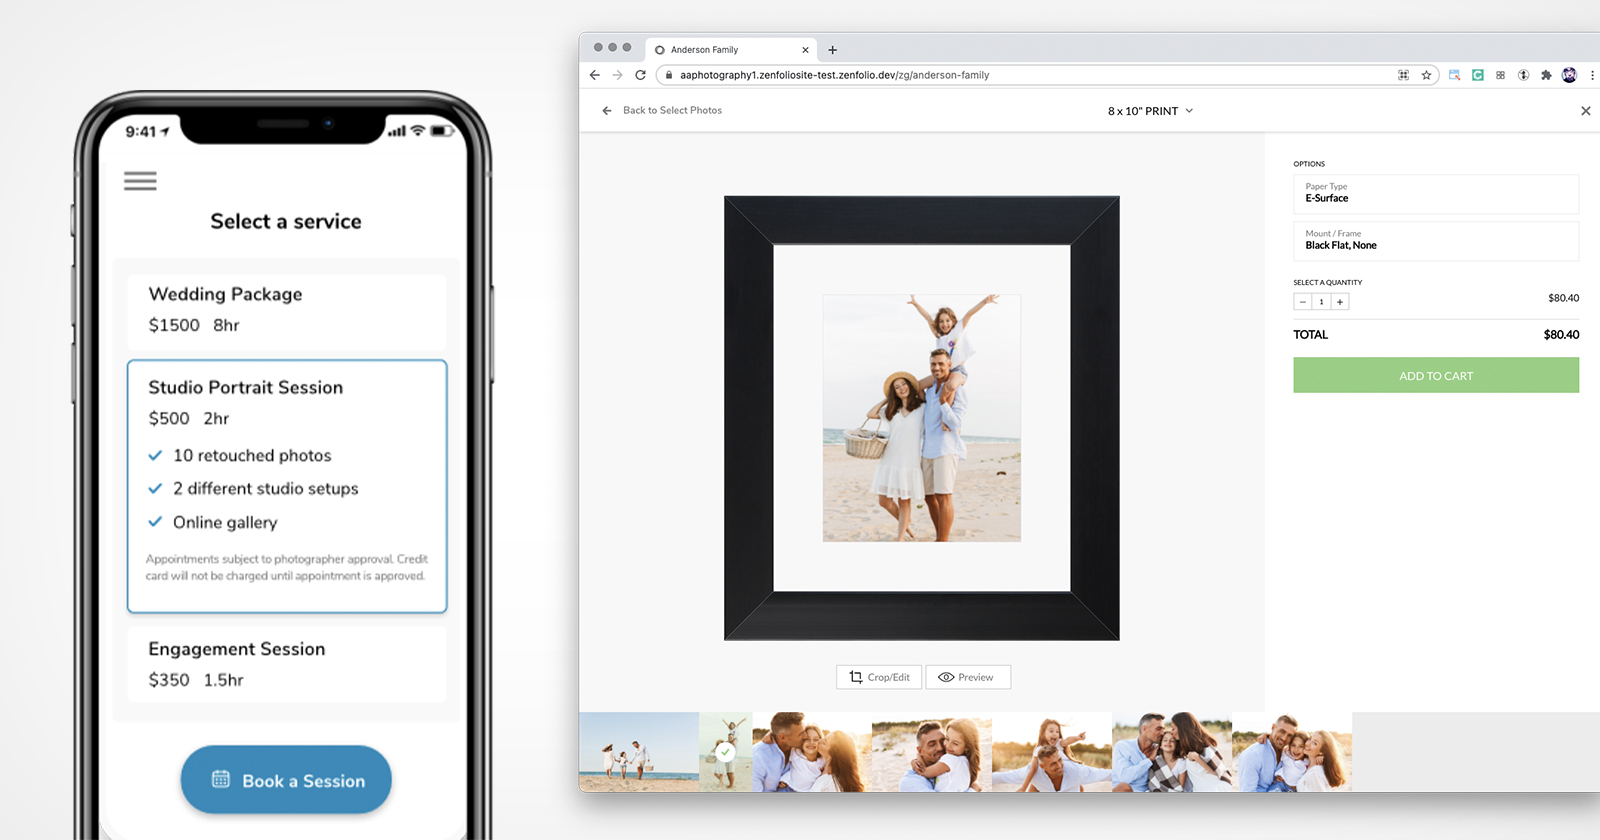Click the Preview button with eye icon
This screenshot has width=1600, height=840.
tap(968, 677)
